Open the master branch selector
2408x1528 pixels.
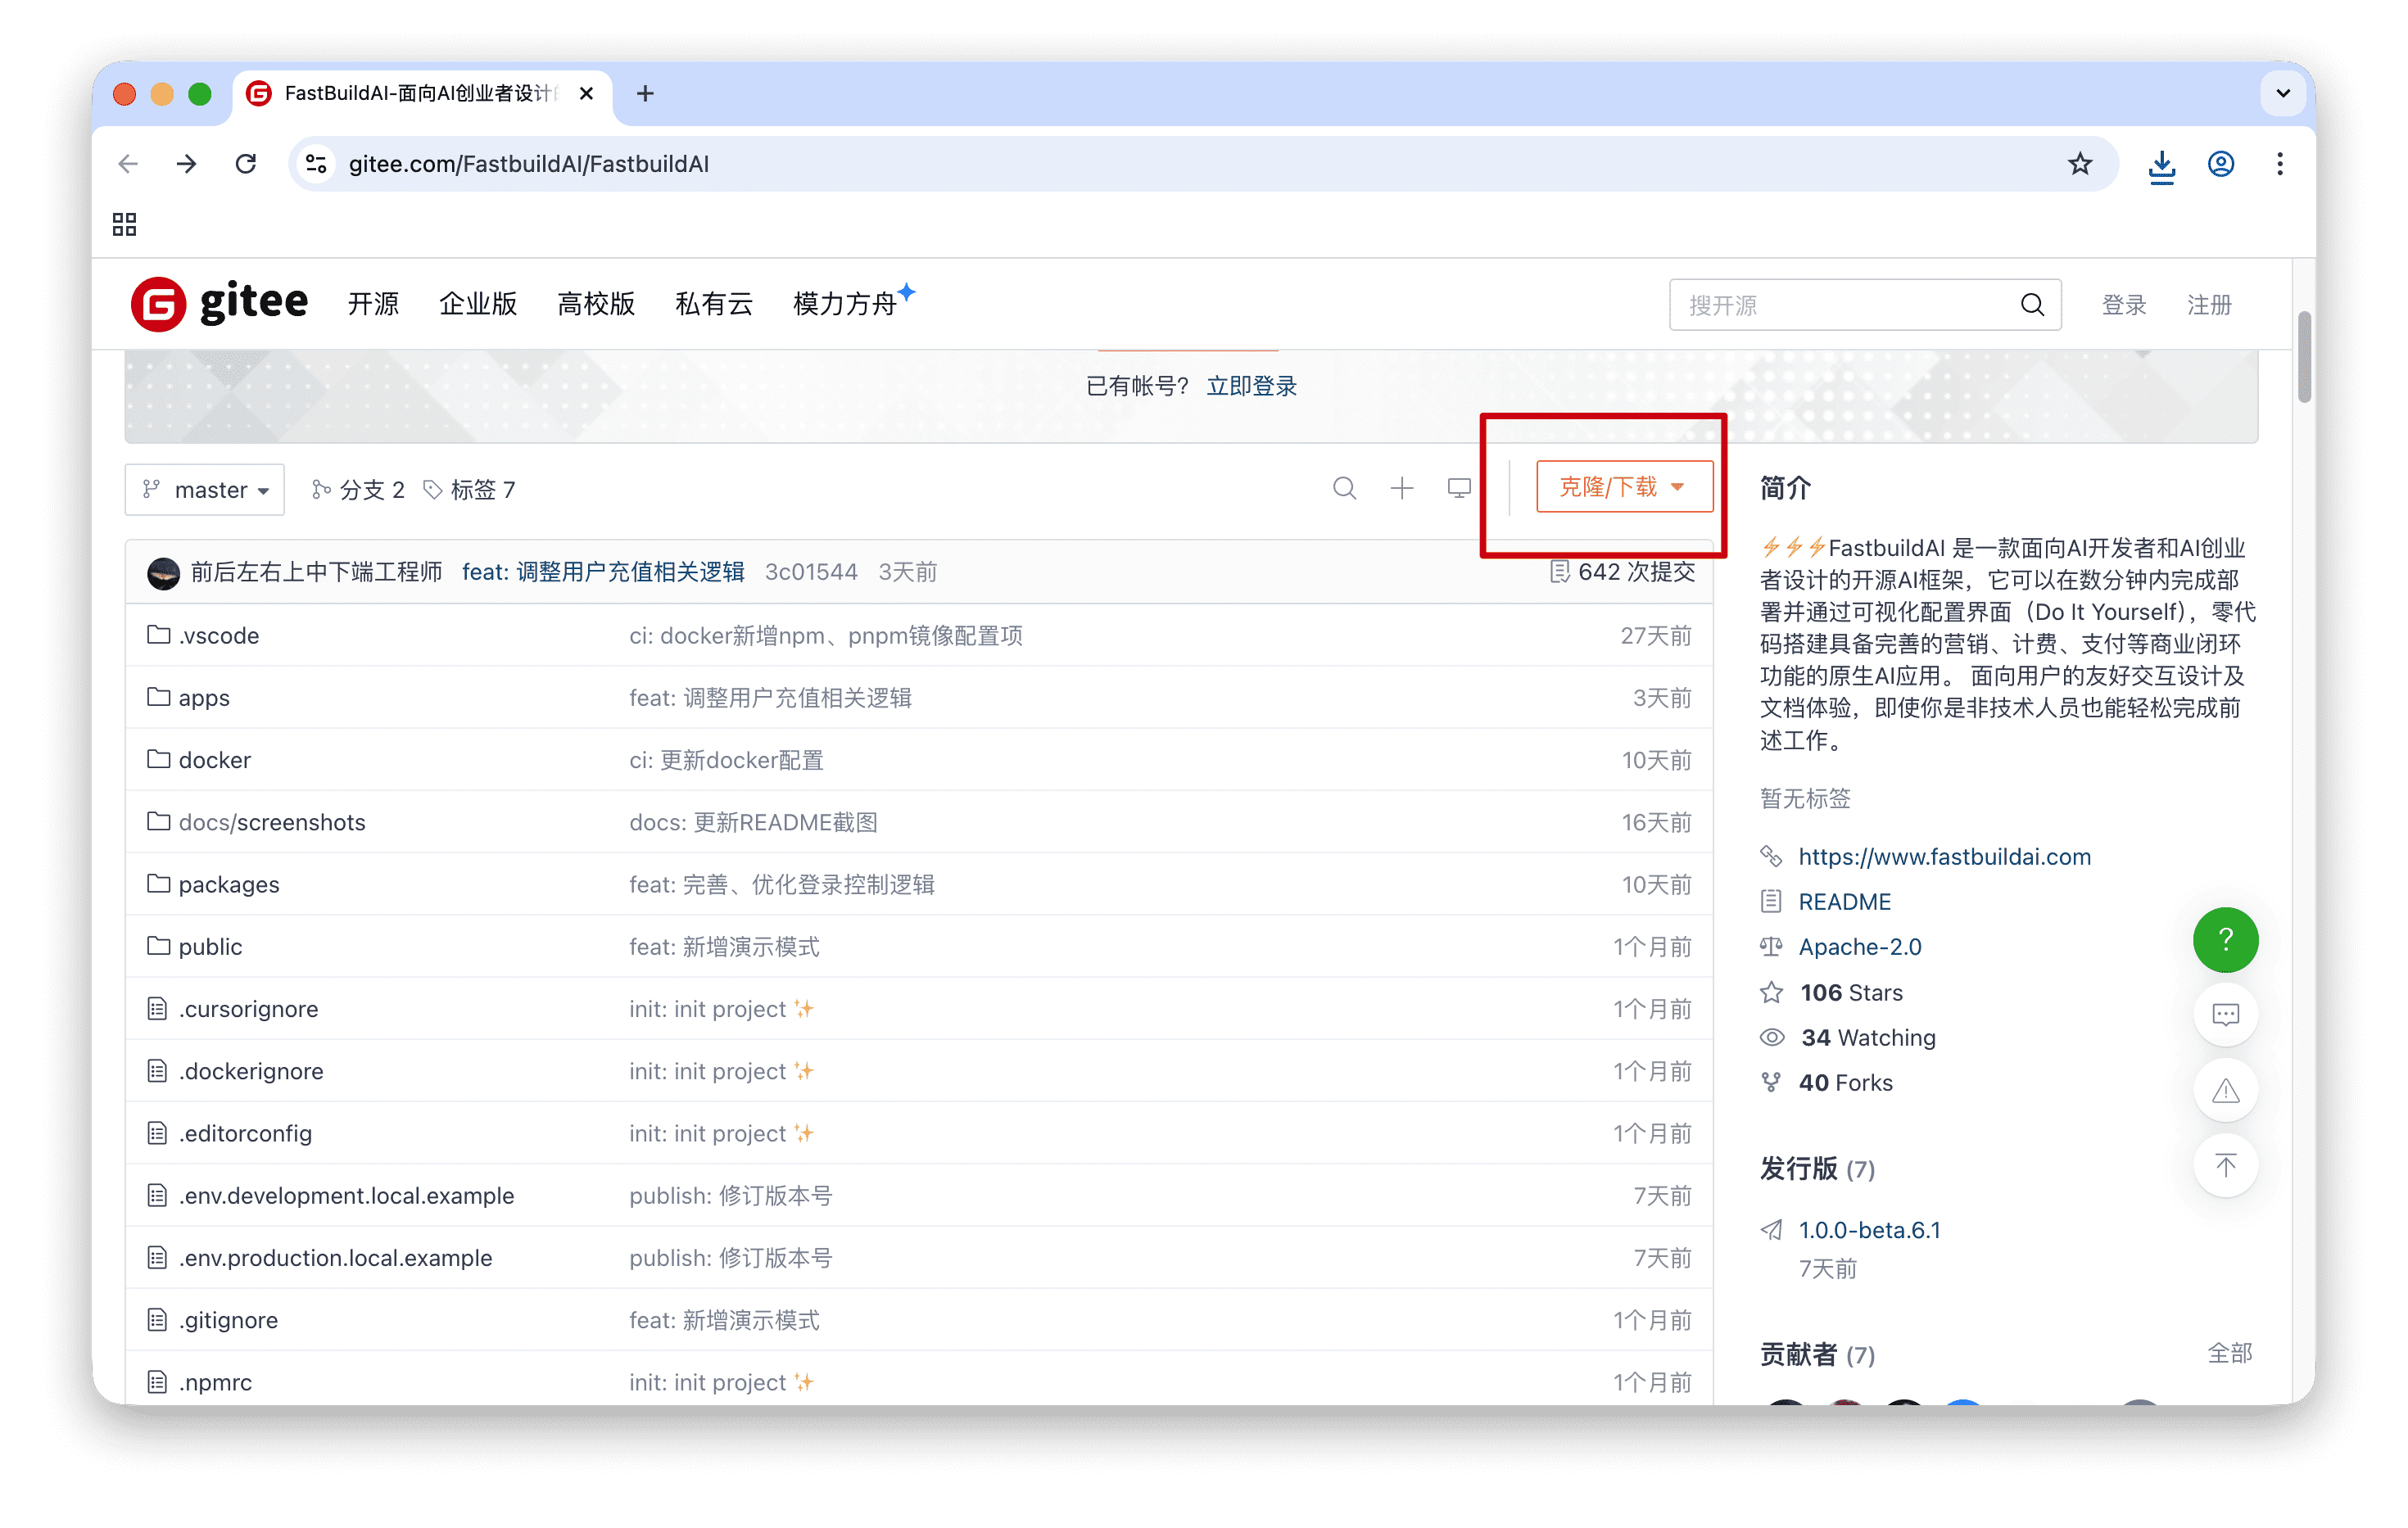204,489
